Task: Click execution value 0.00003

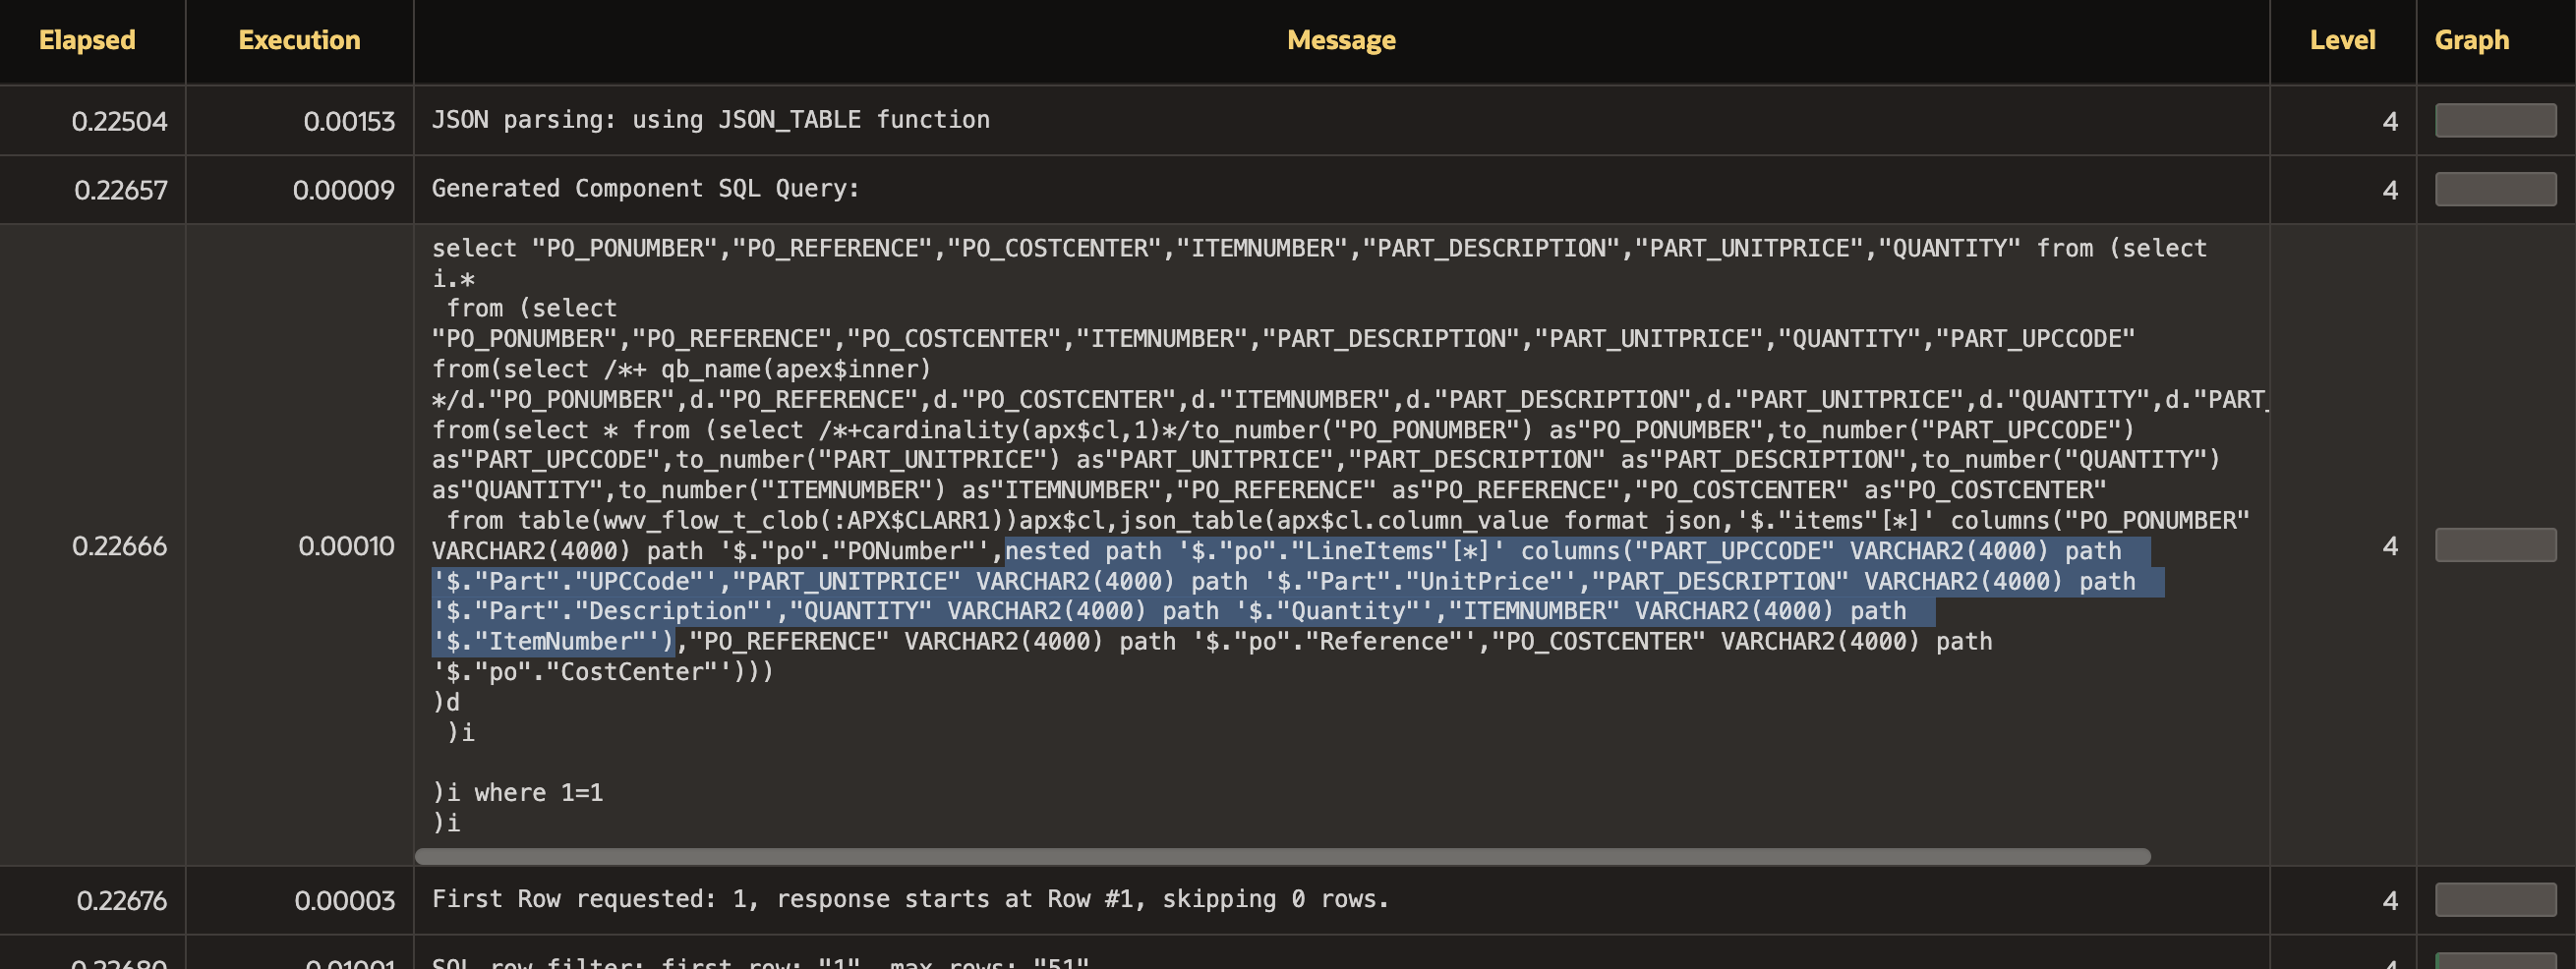Action: coord(344,901)
